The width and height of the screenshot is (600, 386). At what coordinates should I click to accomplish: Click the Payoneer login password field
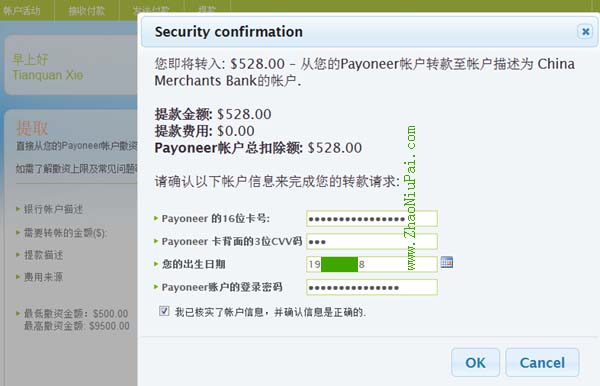372,287
